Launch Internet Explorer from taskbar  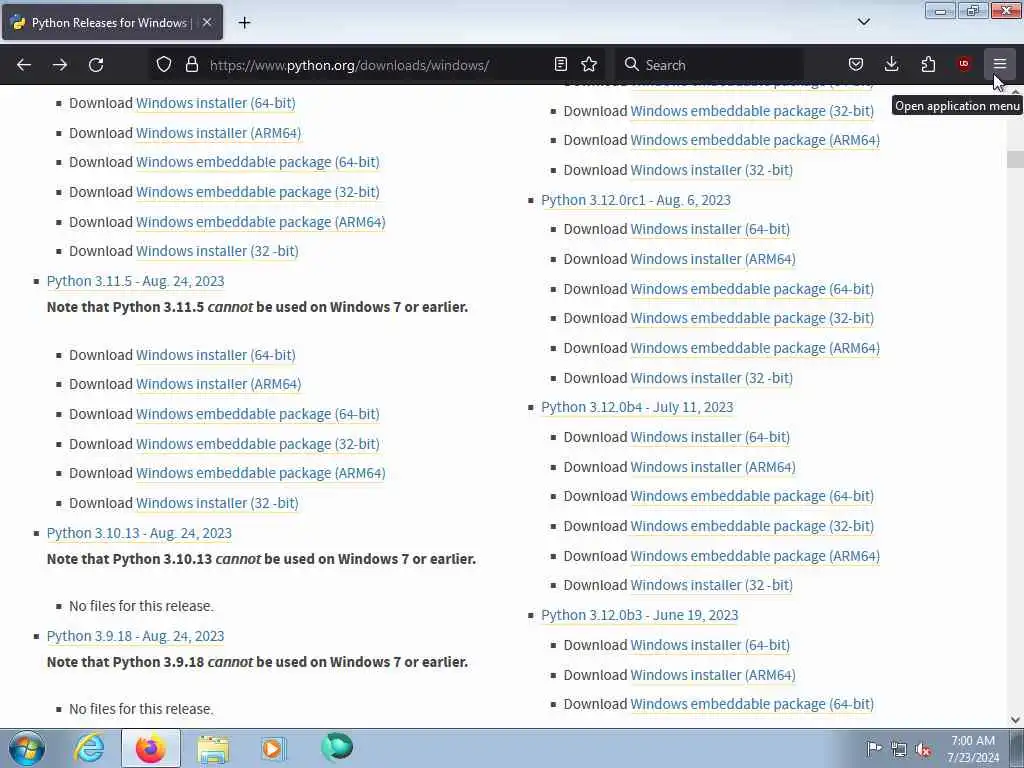89,748
